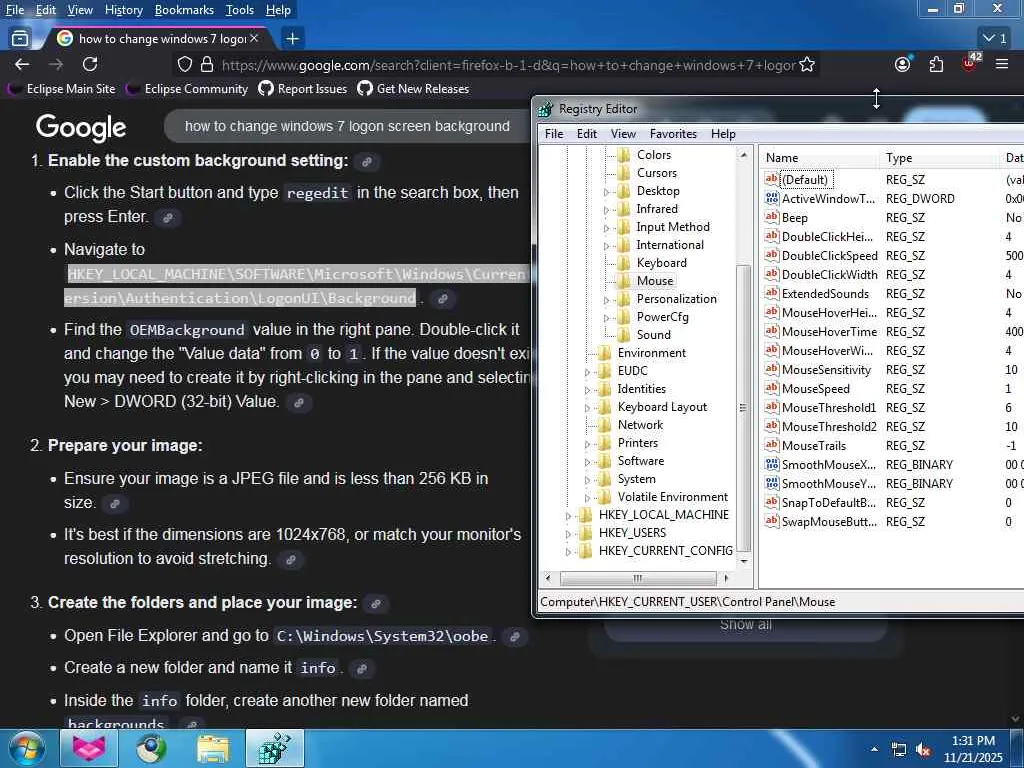Click the Google search query box
Screen dimensions: 1024x768
click(x=347, y=126)
